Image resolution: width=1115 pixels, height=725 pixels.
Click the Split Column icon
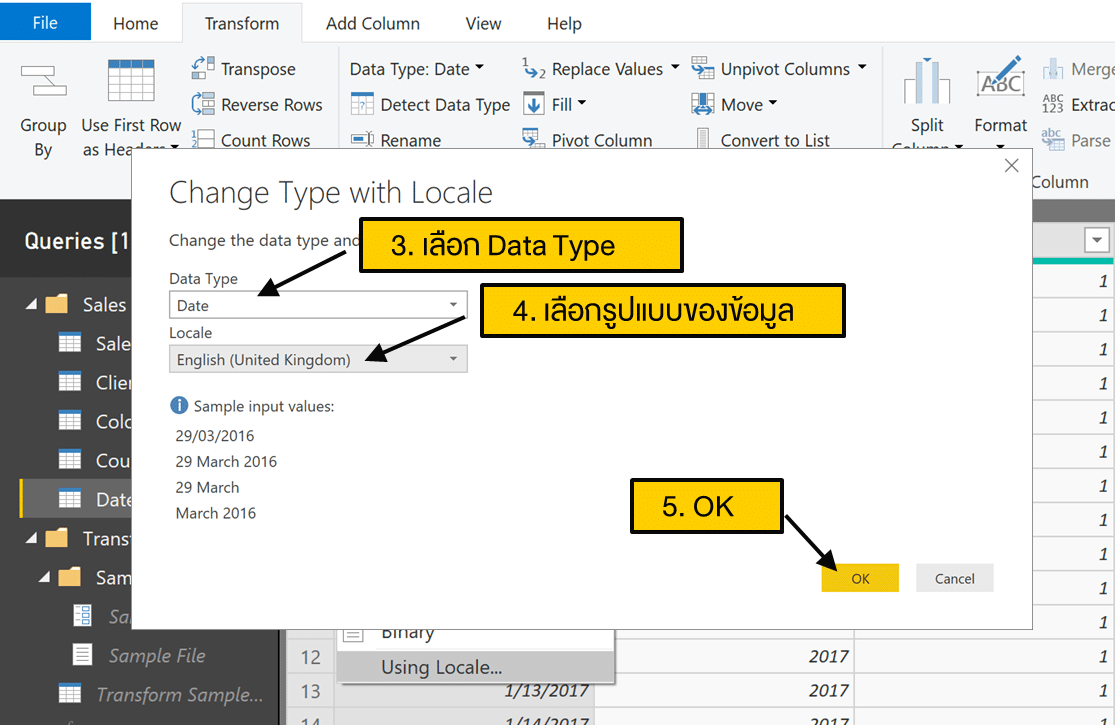(x=927, y=83)
